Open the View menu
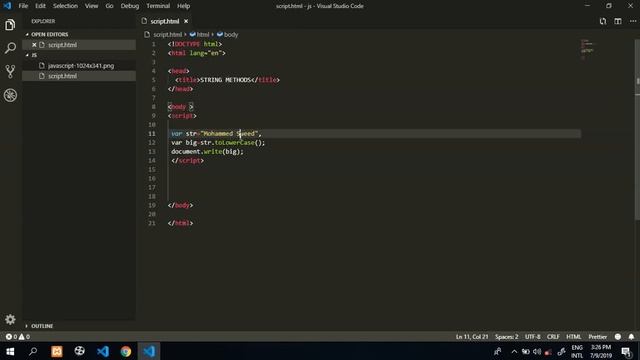 (x=91, y=6)
